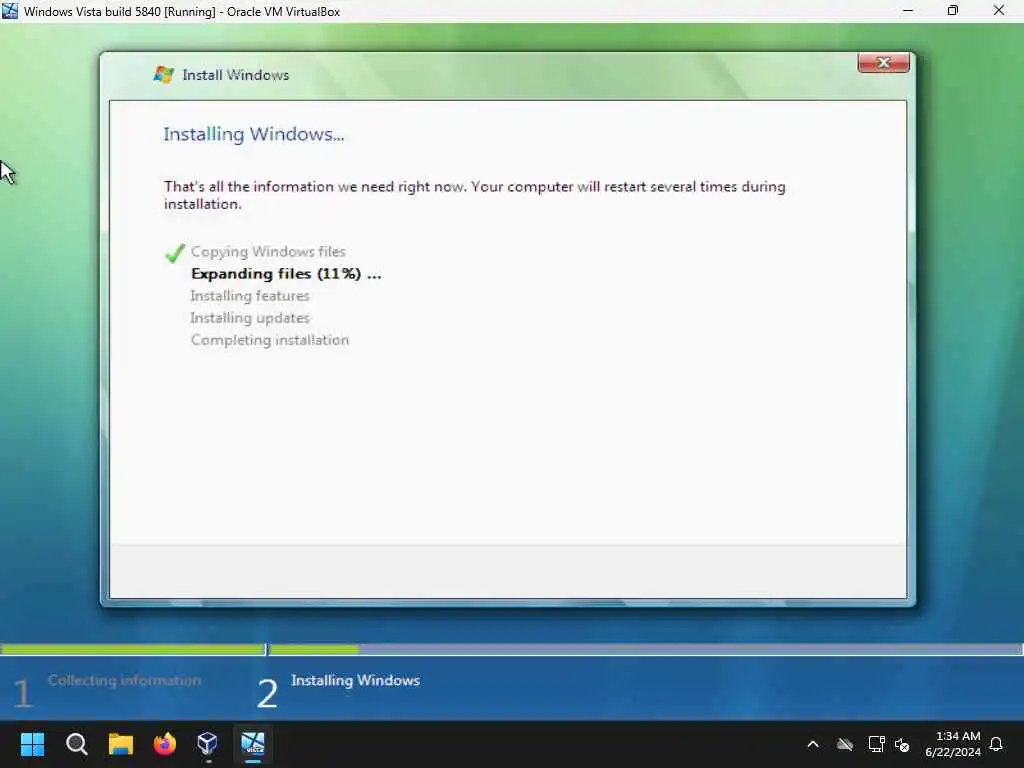Click the Installing Windows stage progress bar
Screen dimensions: 1024x768
[x=646, y=649]
